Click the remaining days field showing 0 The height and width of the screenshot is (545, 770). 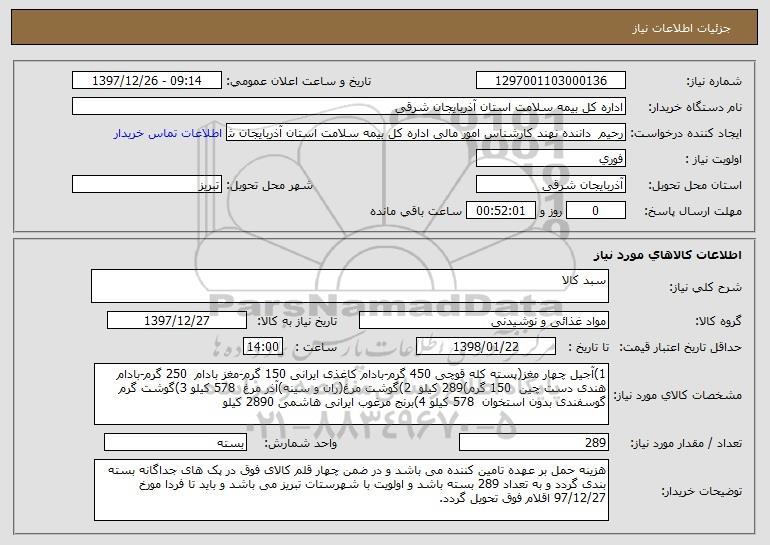point(596,211)
